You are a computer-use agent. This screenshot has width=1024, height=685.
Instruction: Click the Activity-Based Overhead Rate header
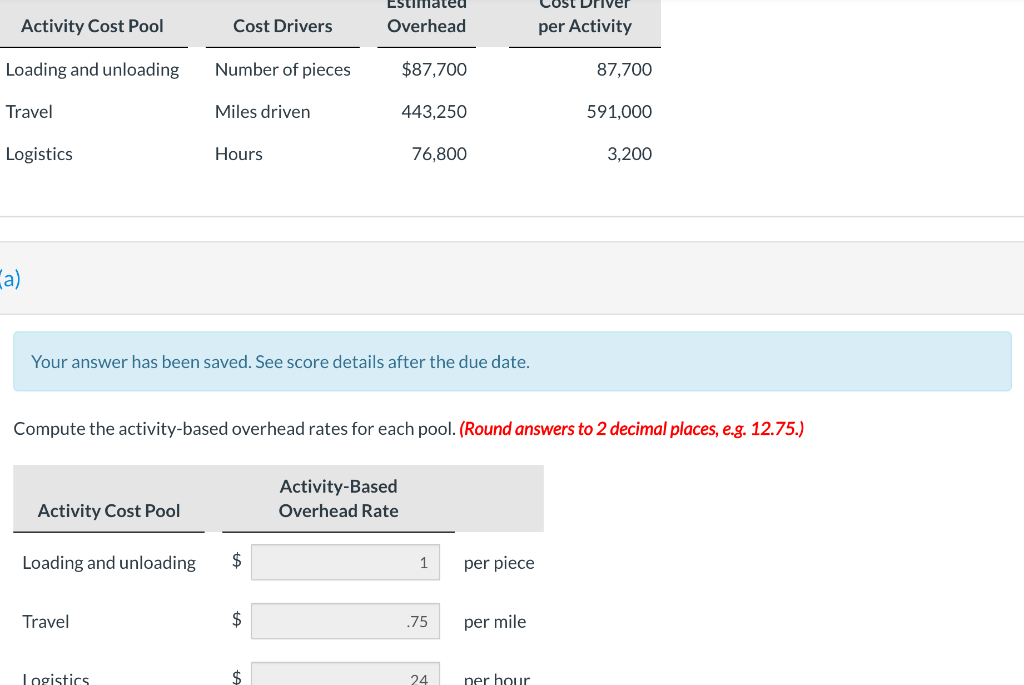pos(338,498)
